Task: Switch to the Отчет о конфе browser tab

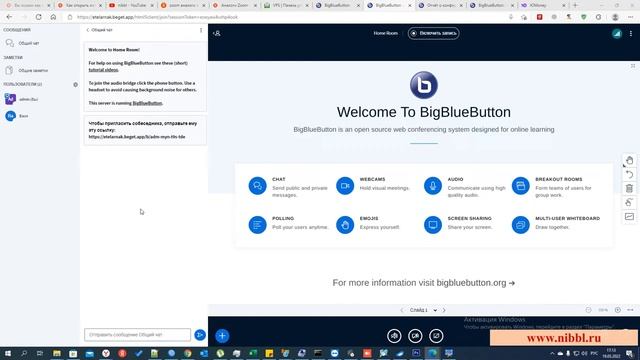Action: click(441, 6)
